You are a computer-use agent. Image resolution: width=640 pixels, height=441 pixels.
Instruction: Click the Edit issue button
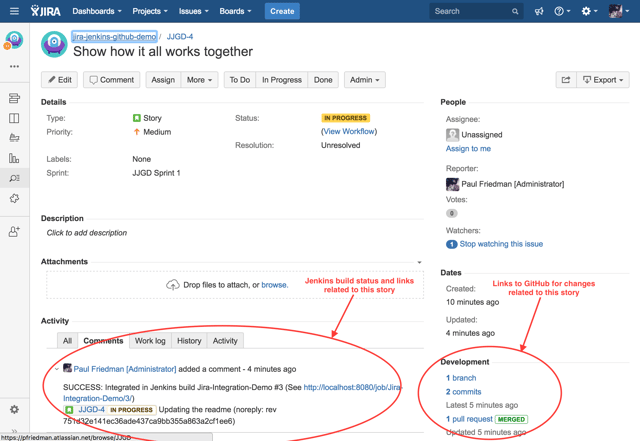tap(60, 80)
